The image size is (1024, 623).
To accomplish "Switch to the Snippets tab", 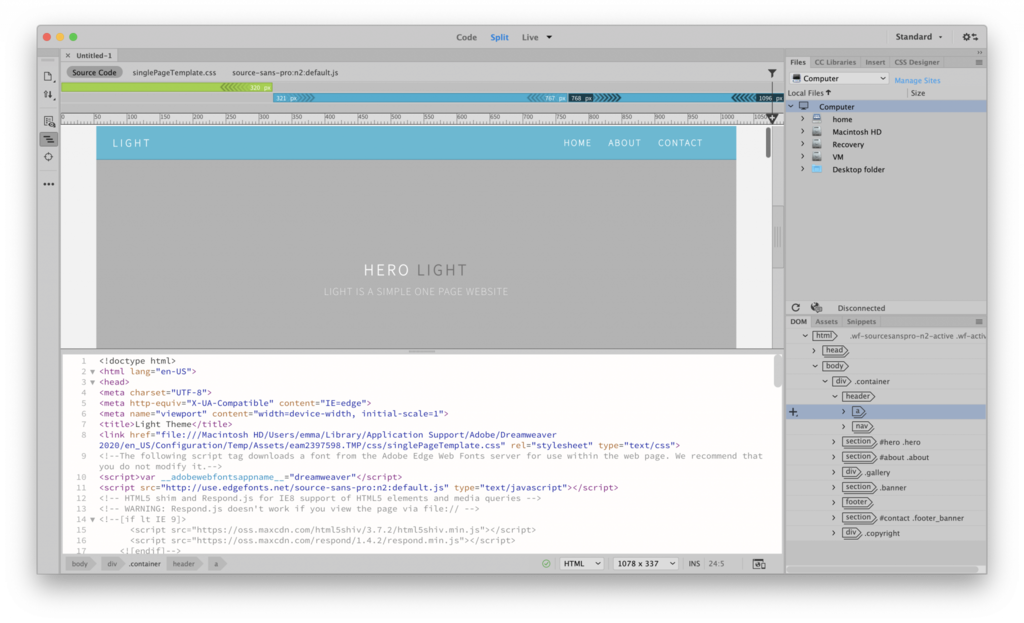I will (x=863, y=321).
